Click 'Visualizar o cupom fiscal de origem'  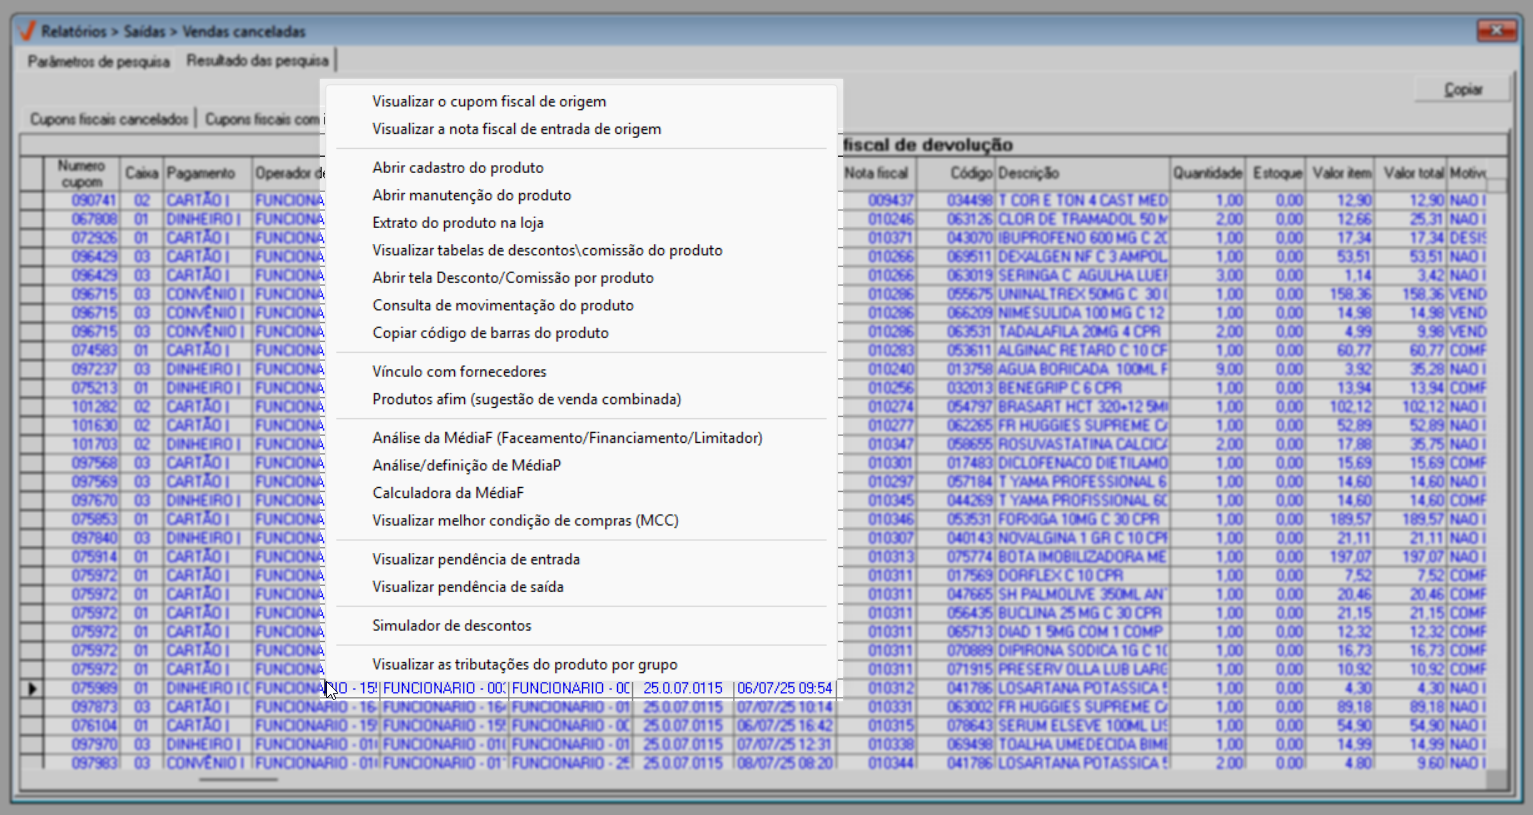click(x=489, y=101)
